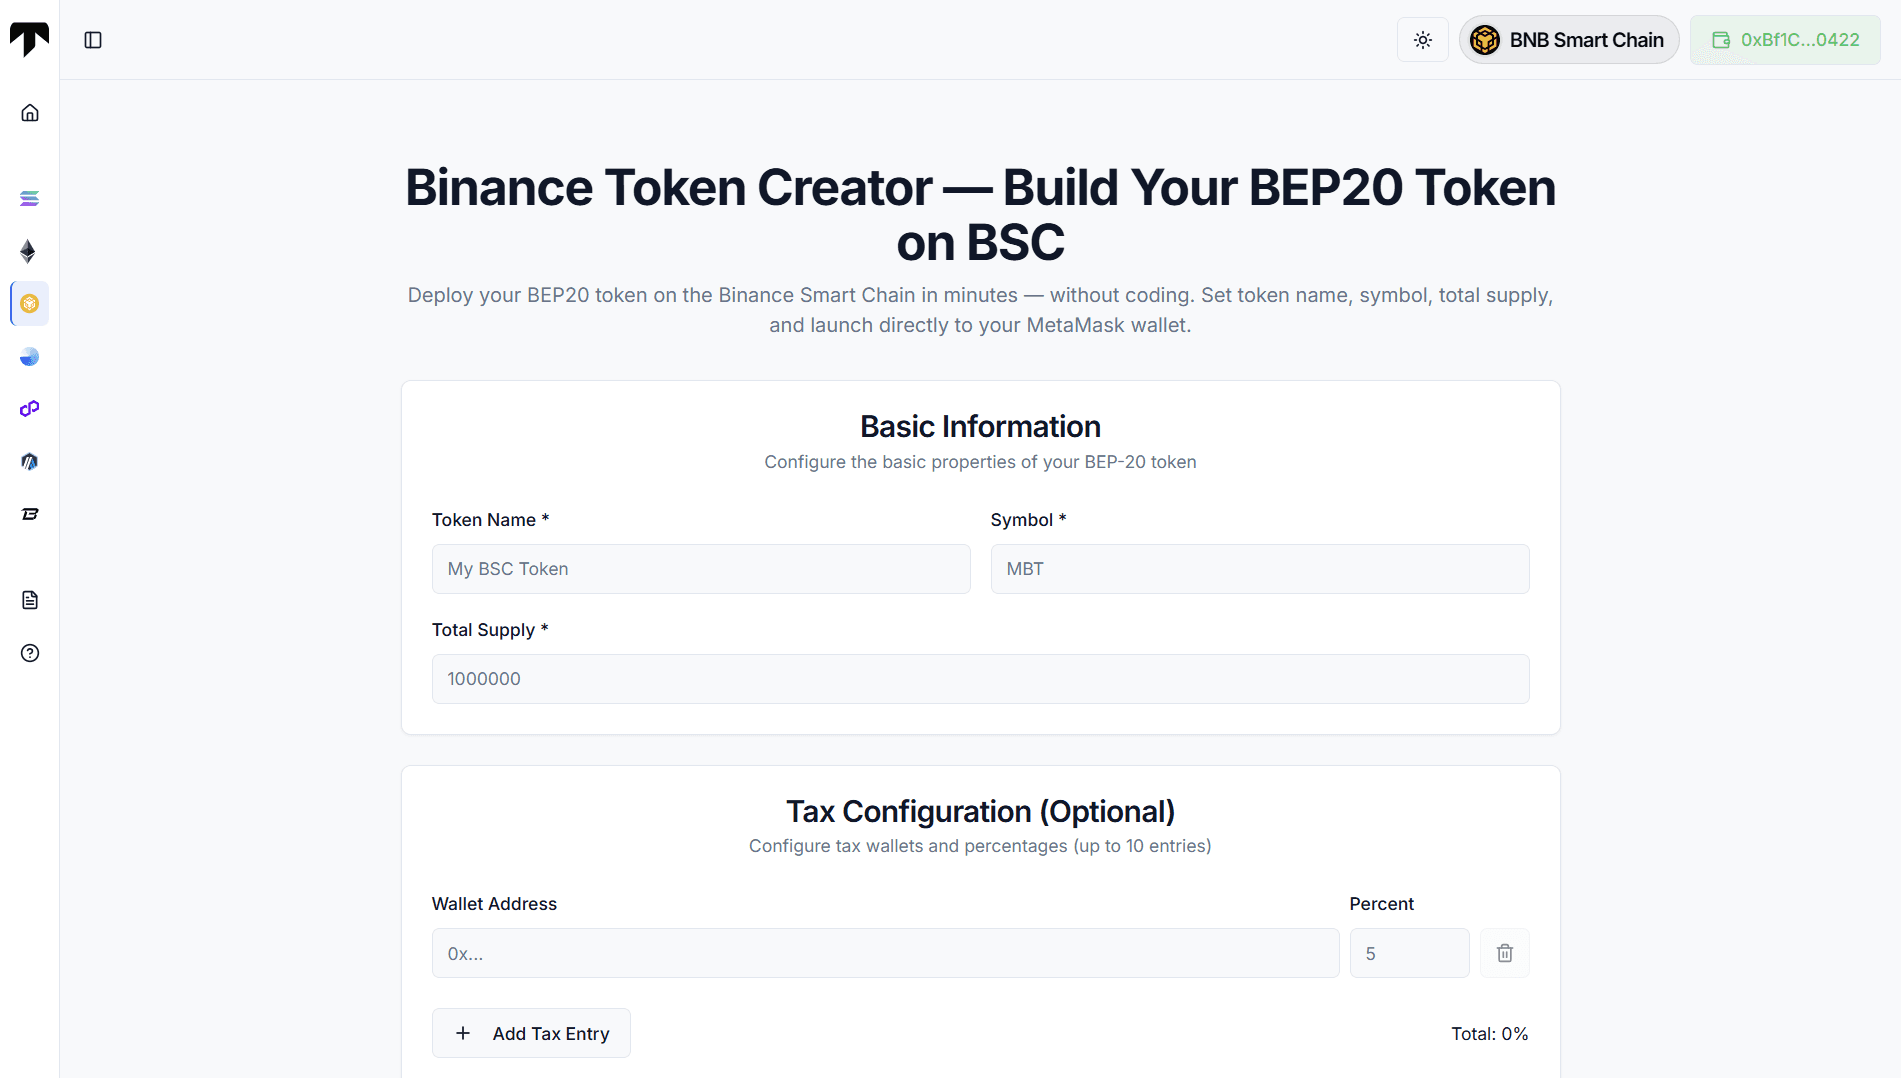This screenshot has height=1078, width=1901.
Task: Open the Home page from sidebar
Action: [x=30, y=113]
